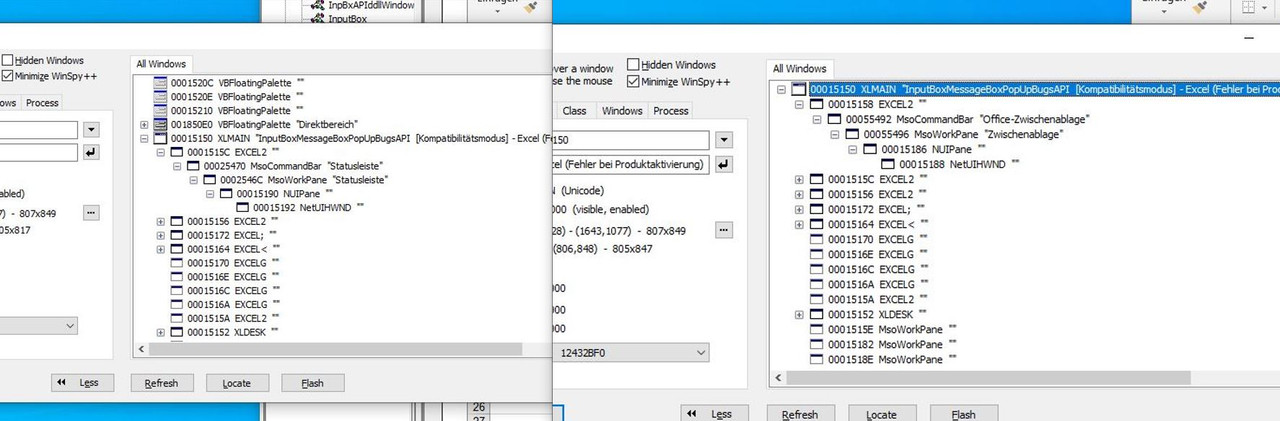Click window icon of 0001520E VBFloatingPalette row
Viewport: 1280px width, 421px height.
tap(160, 96)
